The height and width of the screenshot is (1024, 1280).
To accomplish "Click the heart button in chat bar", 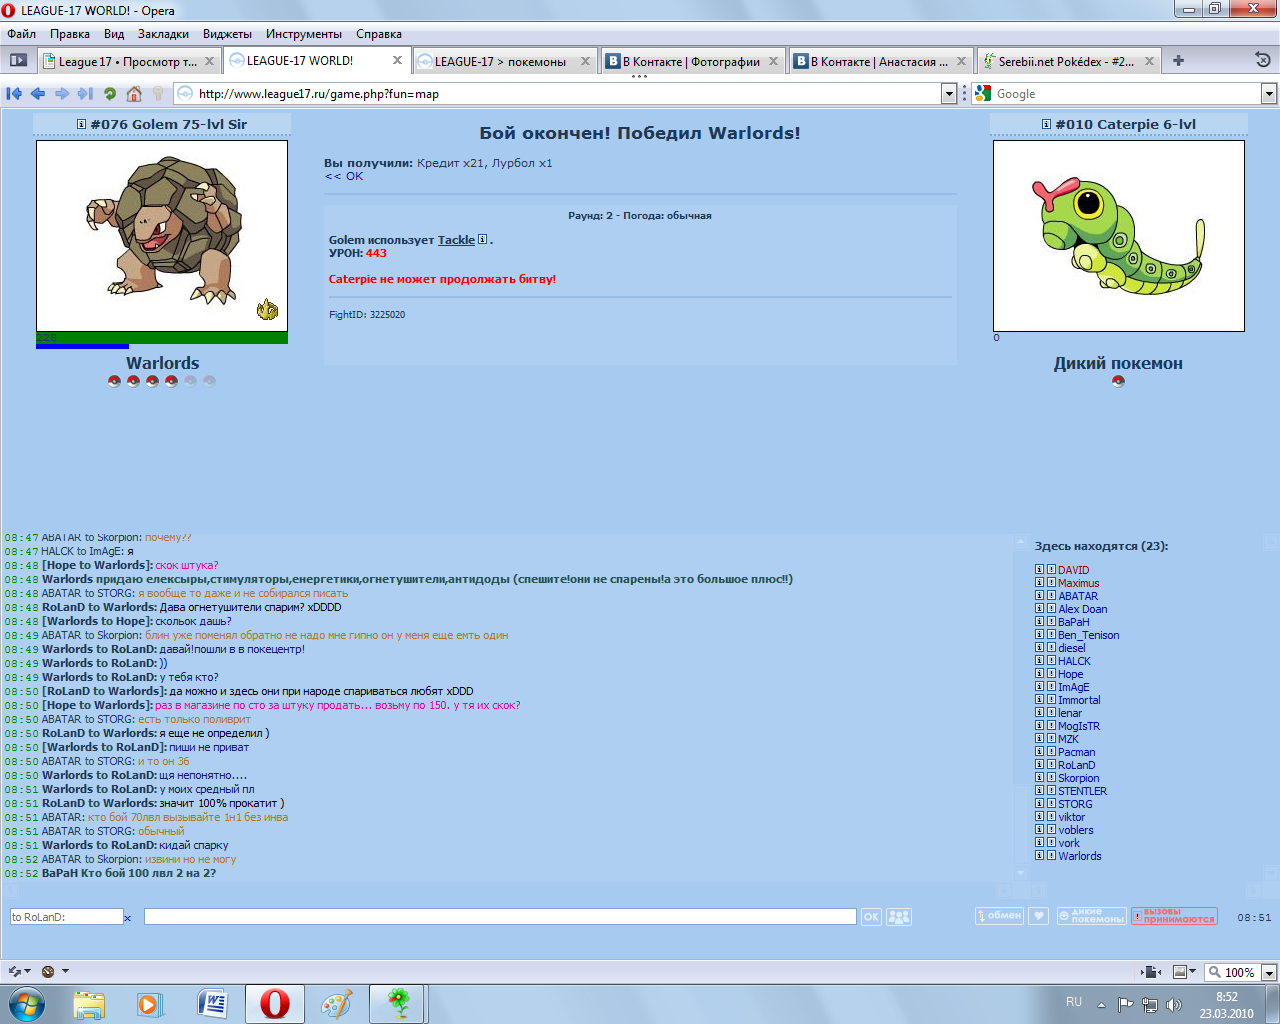I will click(x=1039, y=916).
